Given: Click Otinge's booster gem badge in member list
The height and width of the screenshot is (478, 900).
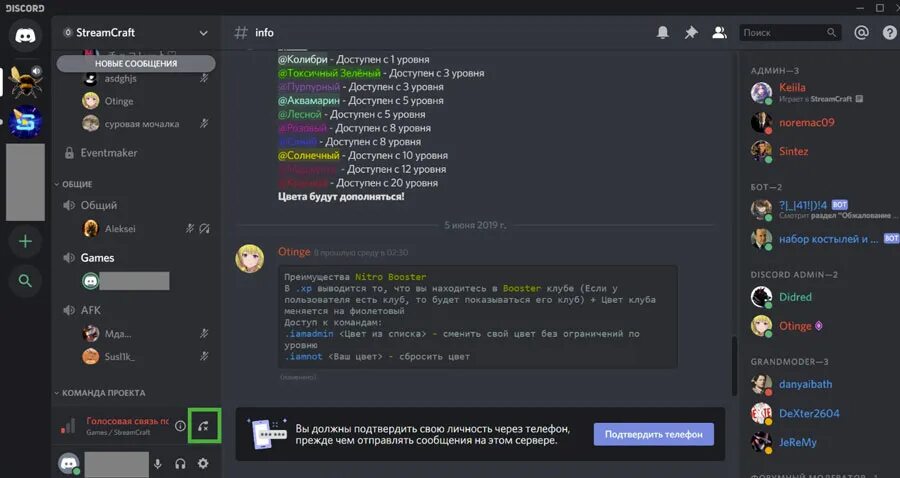Looking at the screenshot, I should coord(819,326).
